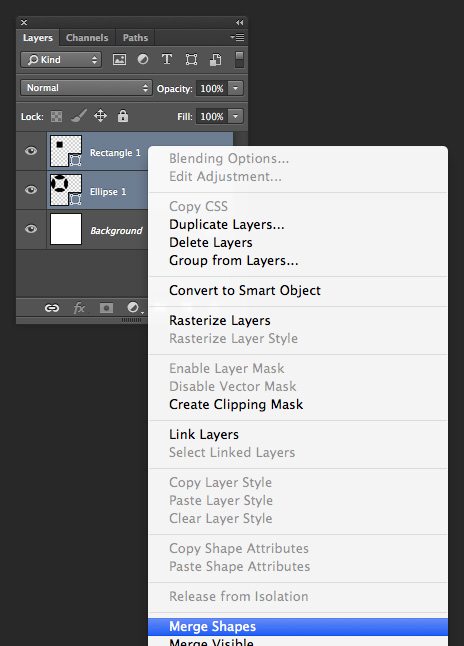The image size is (464, 646).
Task: Open the Fill slider arrow
Action: pos(236,116)
